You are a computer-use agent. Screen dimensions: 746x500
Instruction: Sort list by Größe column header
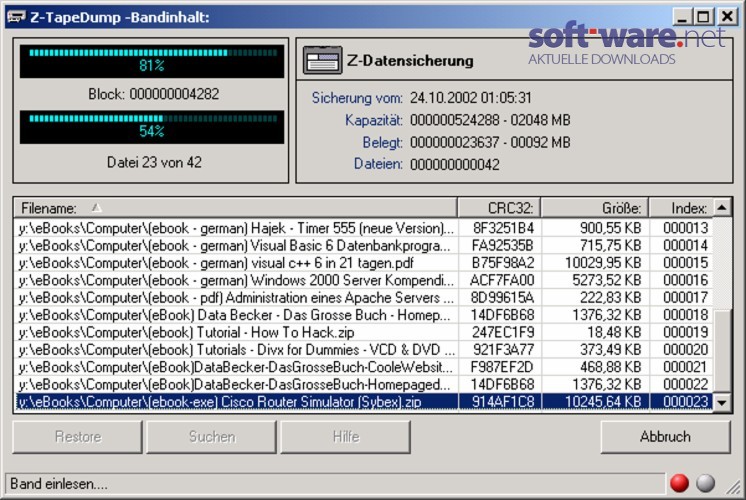[595, 208]
